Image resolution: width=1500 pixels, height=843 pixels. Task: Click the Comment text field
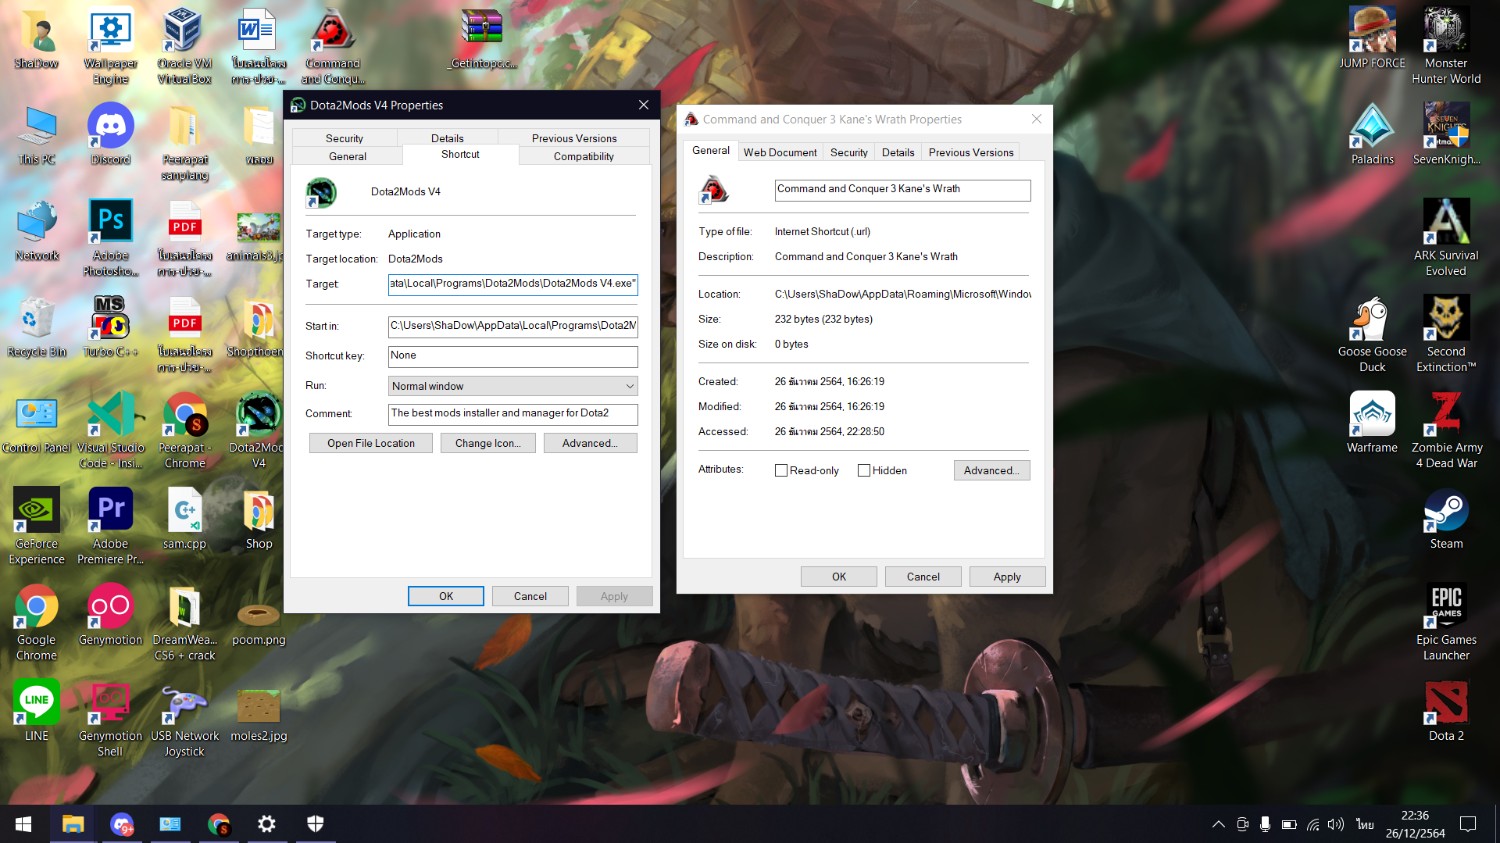pyautogui.click(x=513, y=414)
